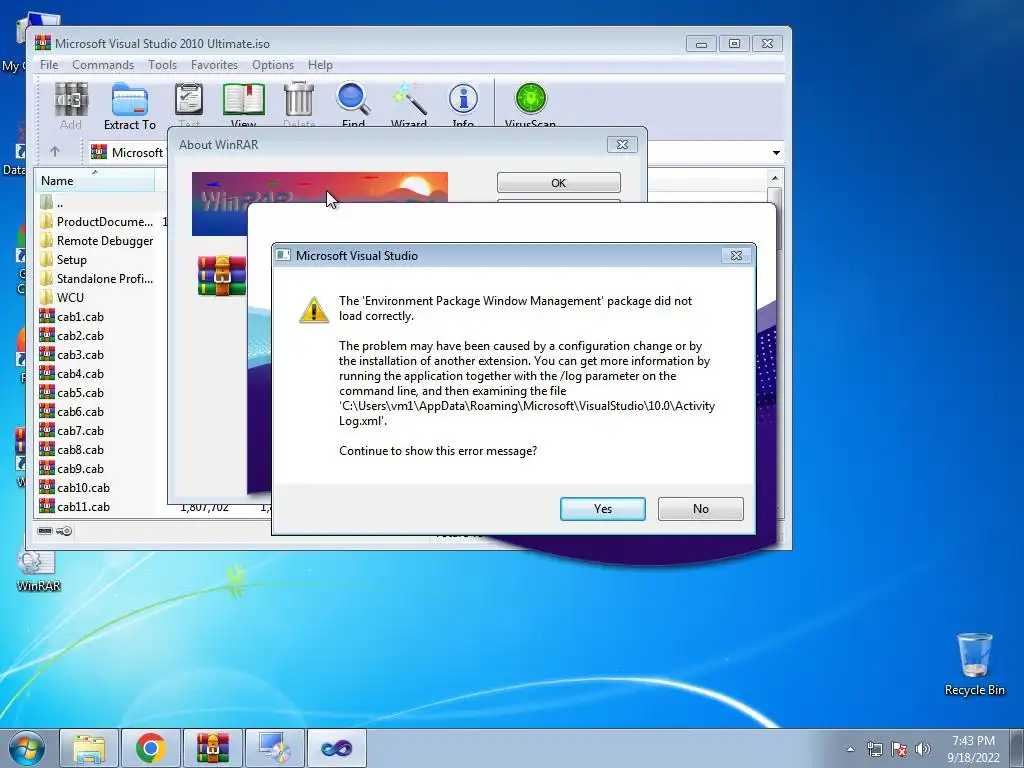Select the Remote Debugger folder
Screen dimensions: 1024x768
(x=97, y=241)
